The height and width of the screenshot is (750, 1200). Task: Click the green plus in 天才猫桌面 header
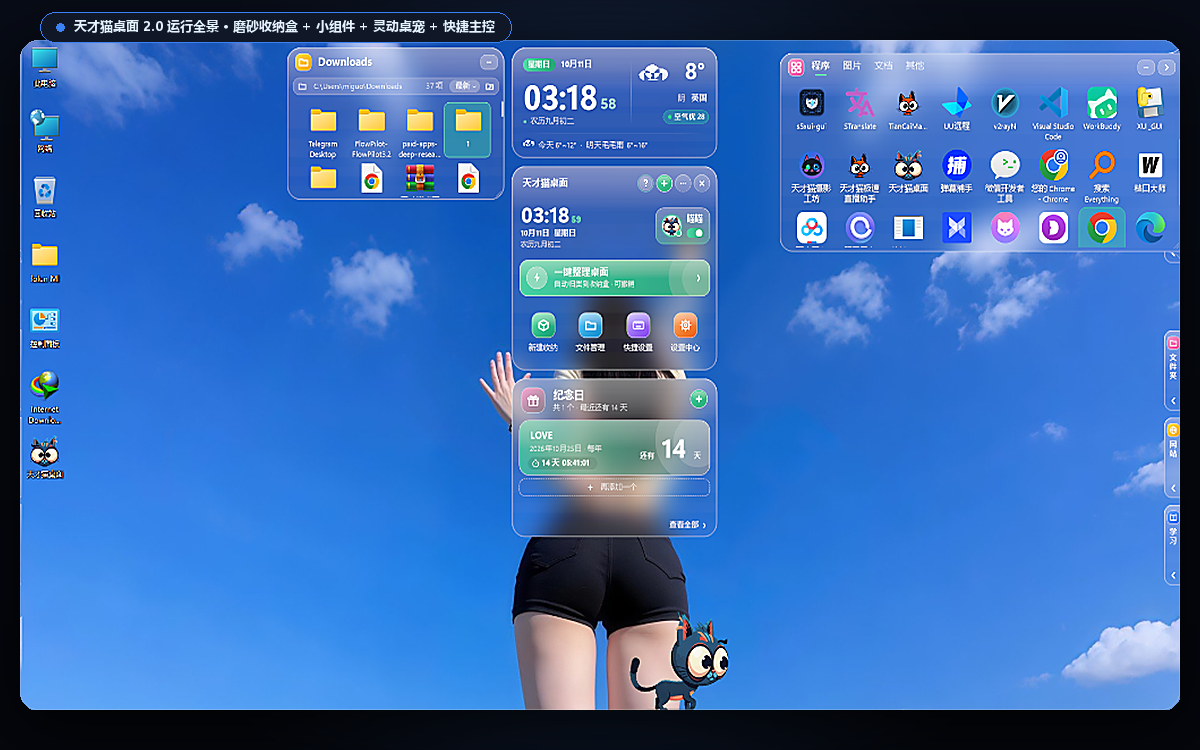coord(664,184)
